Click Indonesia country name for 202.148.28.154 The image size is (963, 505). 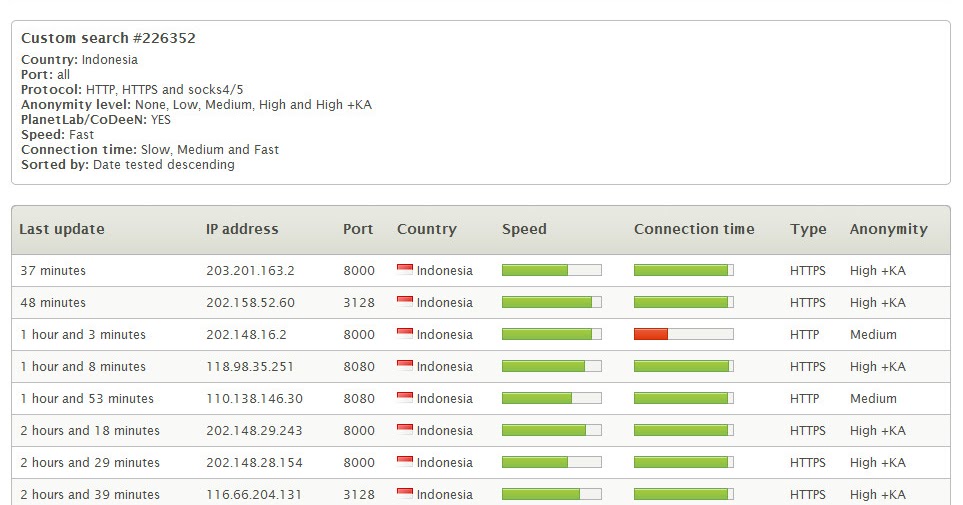(x=445, y=462)
